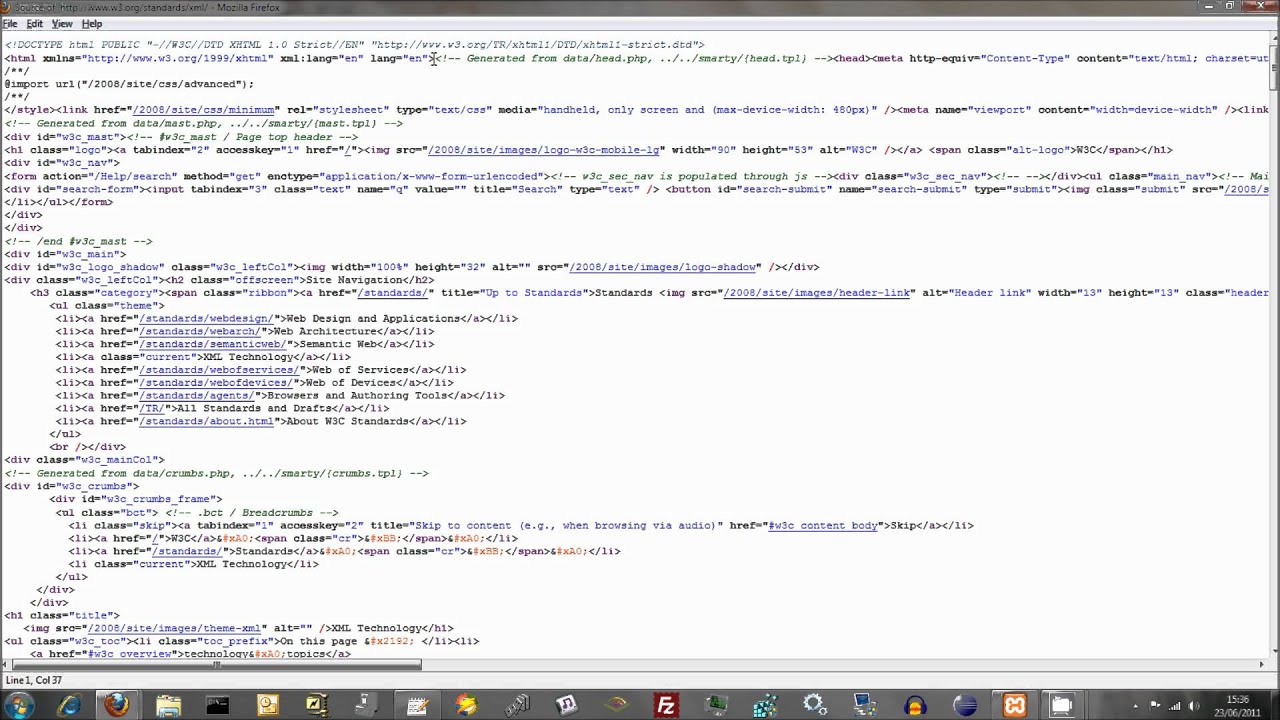Open the gear-shaped taskbar icon
Viewport: 1280px width, 720px height.
814,706
